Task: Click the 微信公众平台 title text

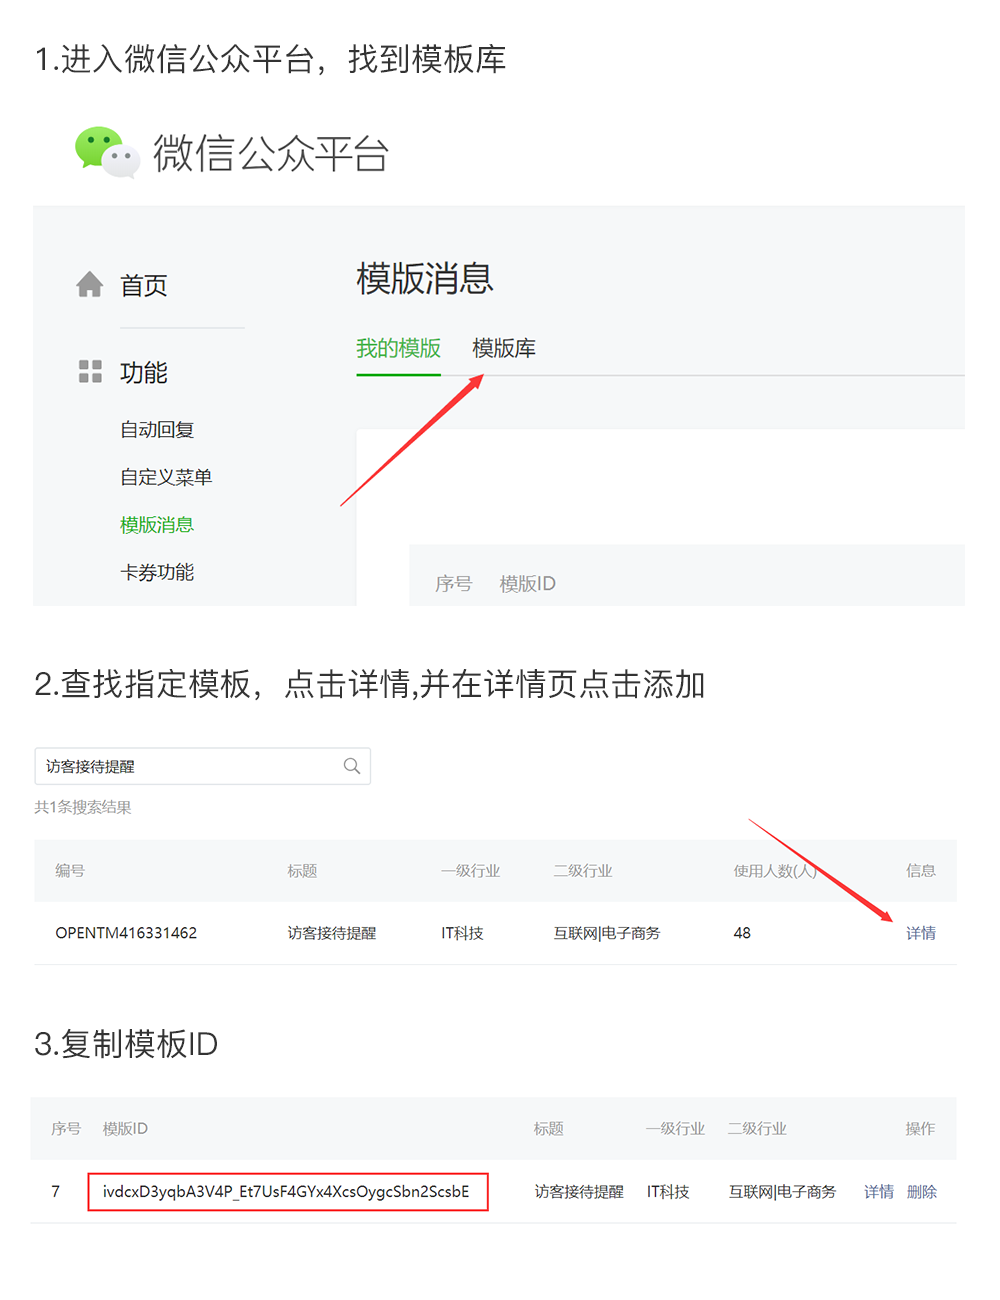Action: [x=270, y=153]
